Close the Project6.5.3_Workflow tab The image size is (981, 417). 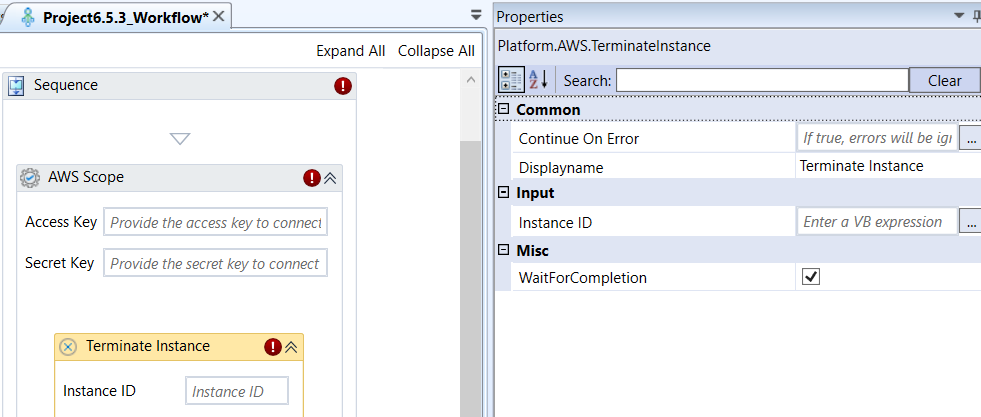click(x=218, y=17)
